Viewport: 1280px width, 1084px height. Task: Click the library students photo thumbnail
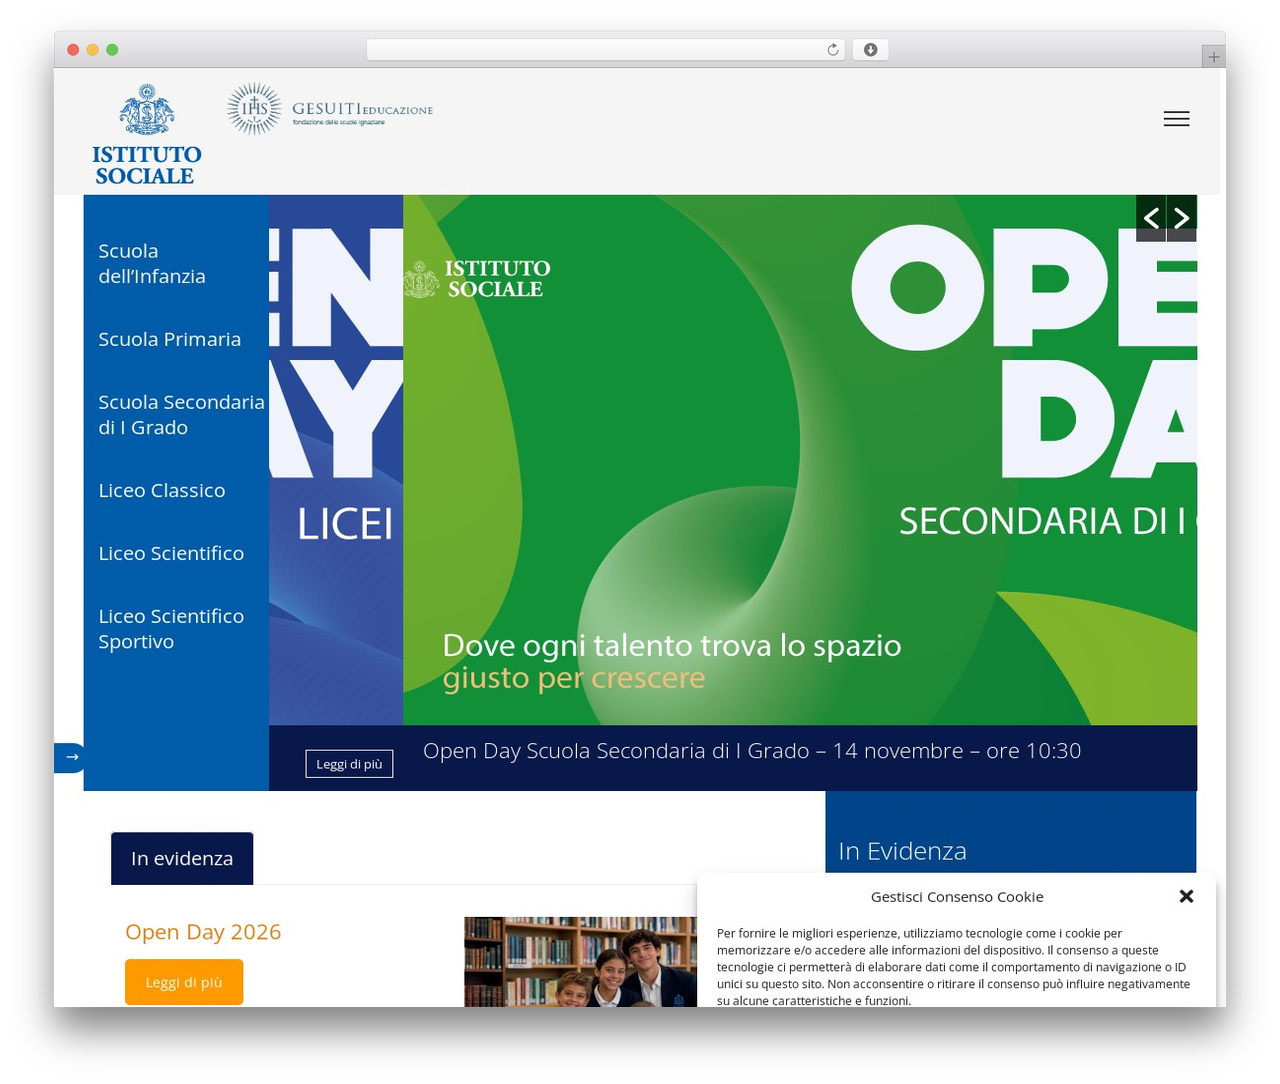pos(581,962)
